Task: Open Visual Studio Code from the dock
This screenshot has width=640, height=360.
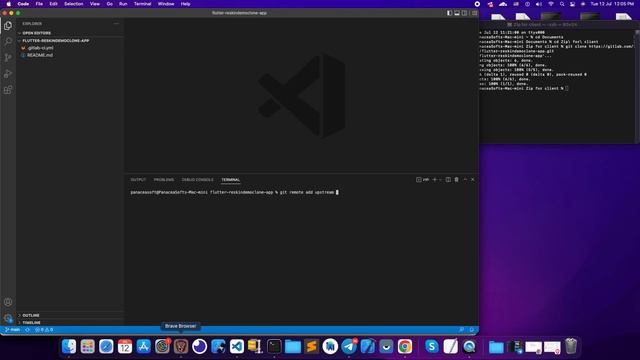Action: [x=237, y=347]
